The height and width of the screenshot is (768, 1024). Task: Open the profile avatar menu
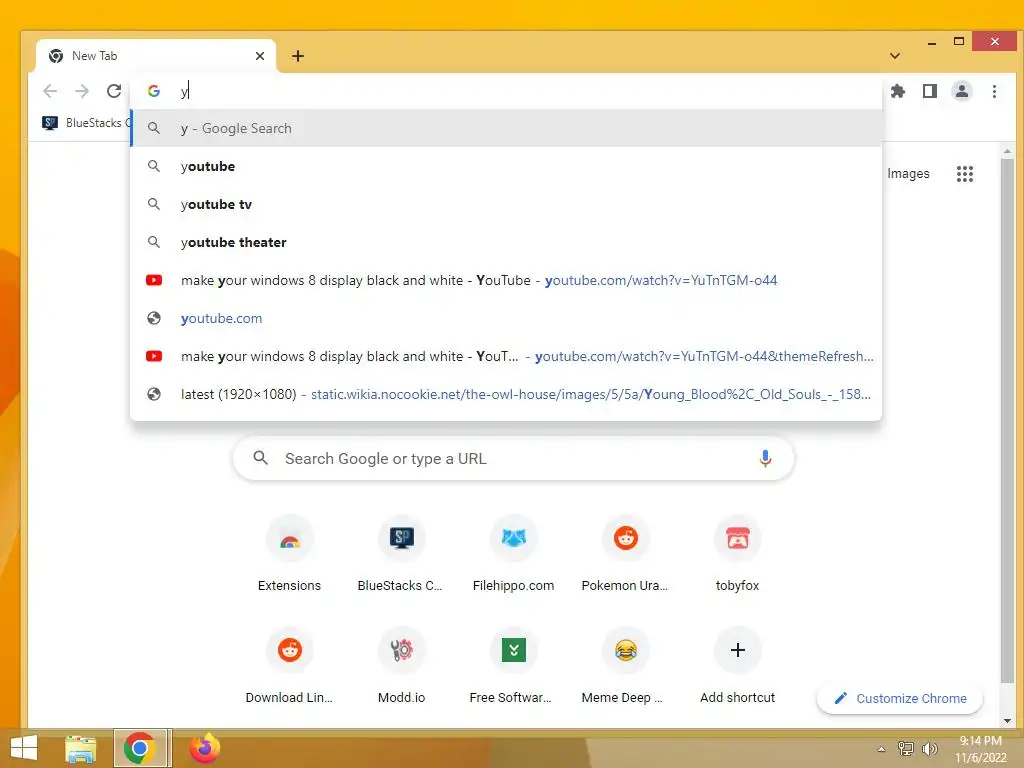961,91
